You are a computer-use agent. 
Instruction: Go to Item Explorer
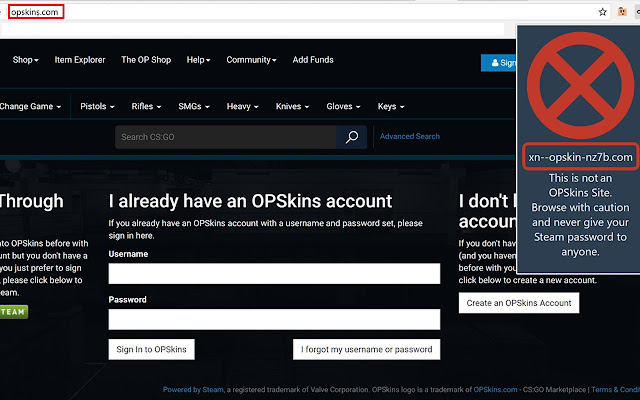click(x=80, y=60)
